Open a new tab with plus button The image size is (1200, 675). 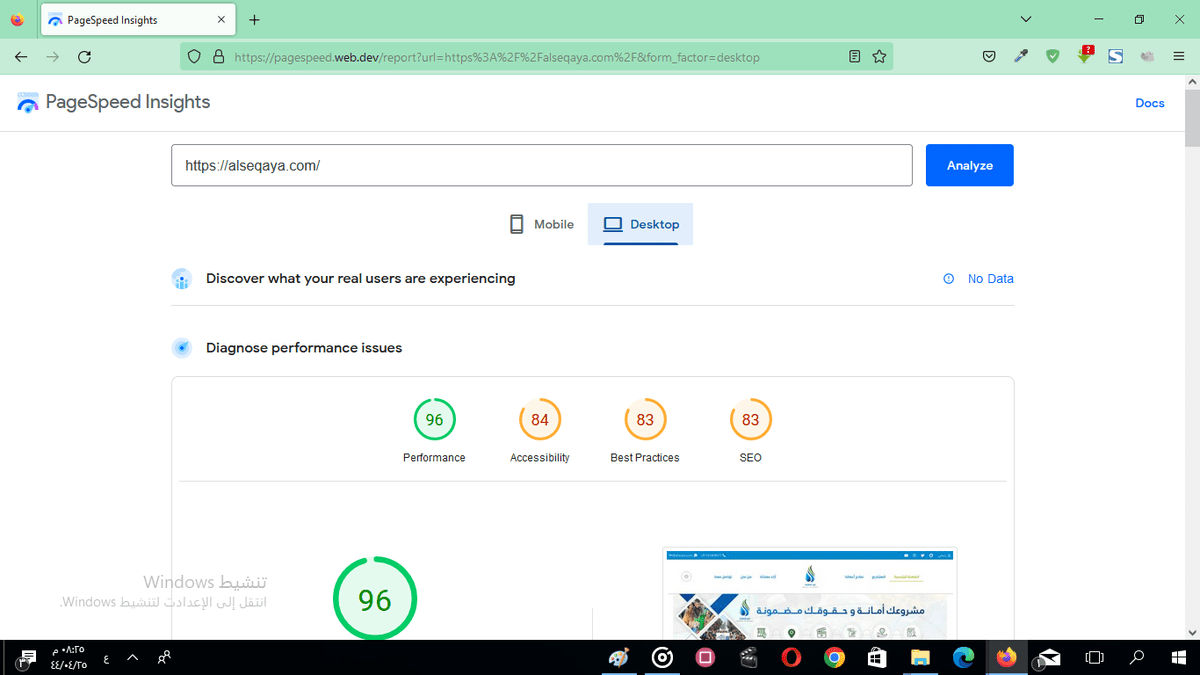coord(254,20)
